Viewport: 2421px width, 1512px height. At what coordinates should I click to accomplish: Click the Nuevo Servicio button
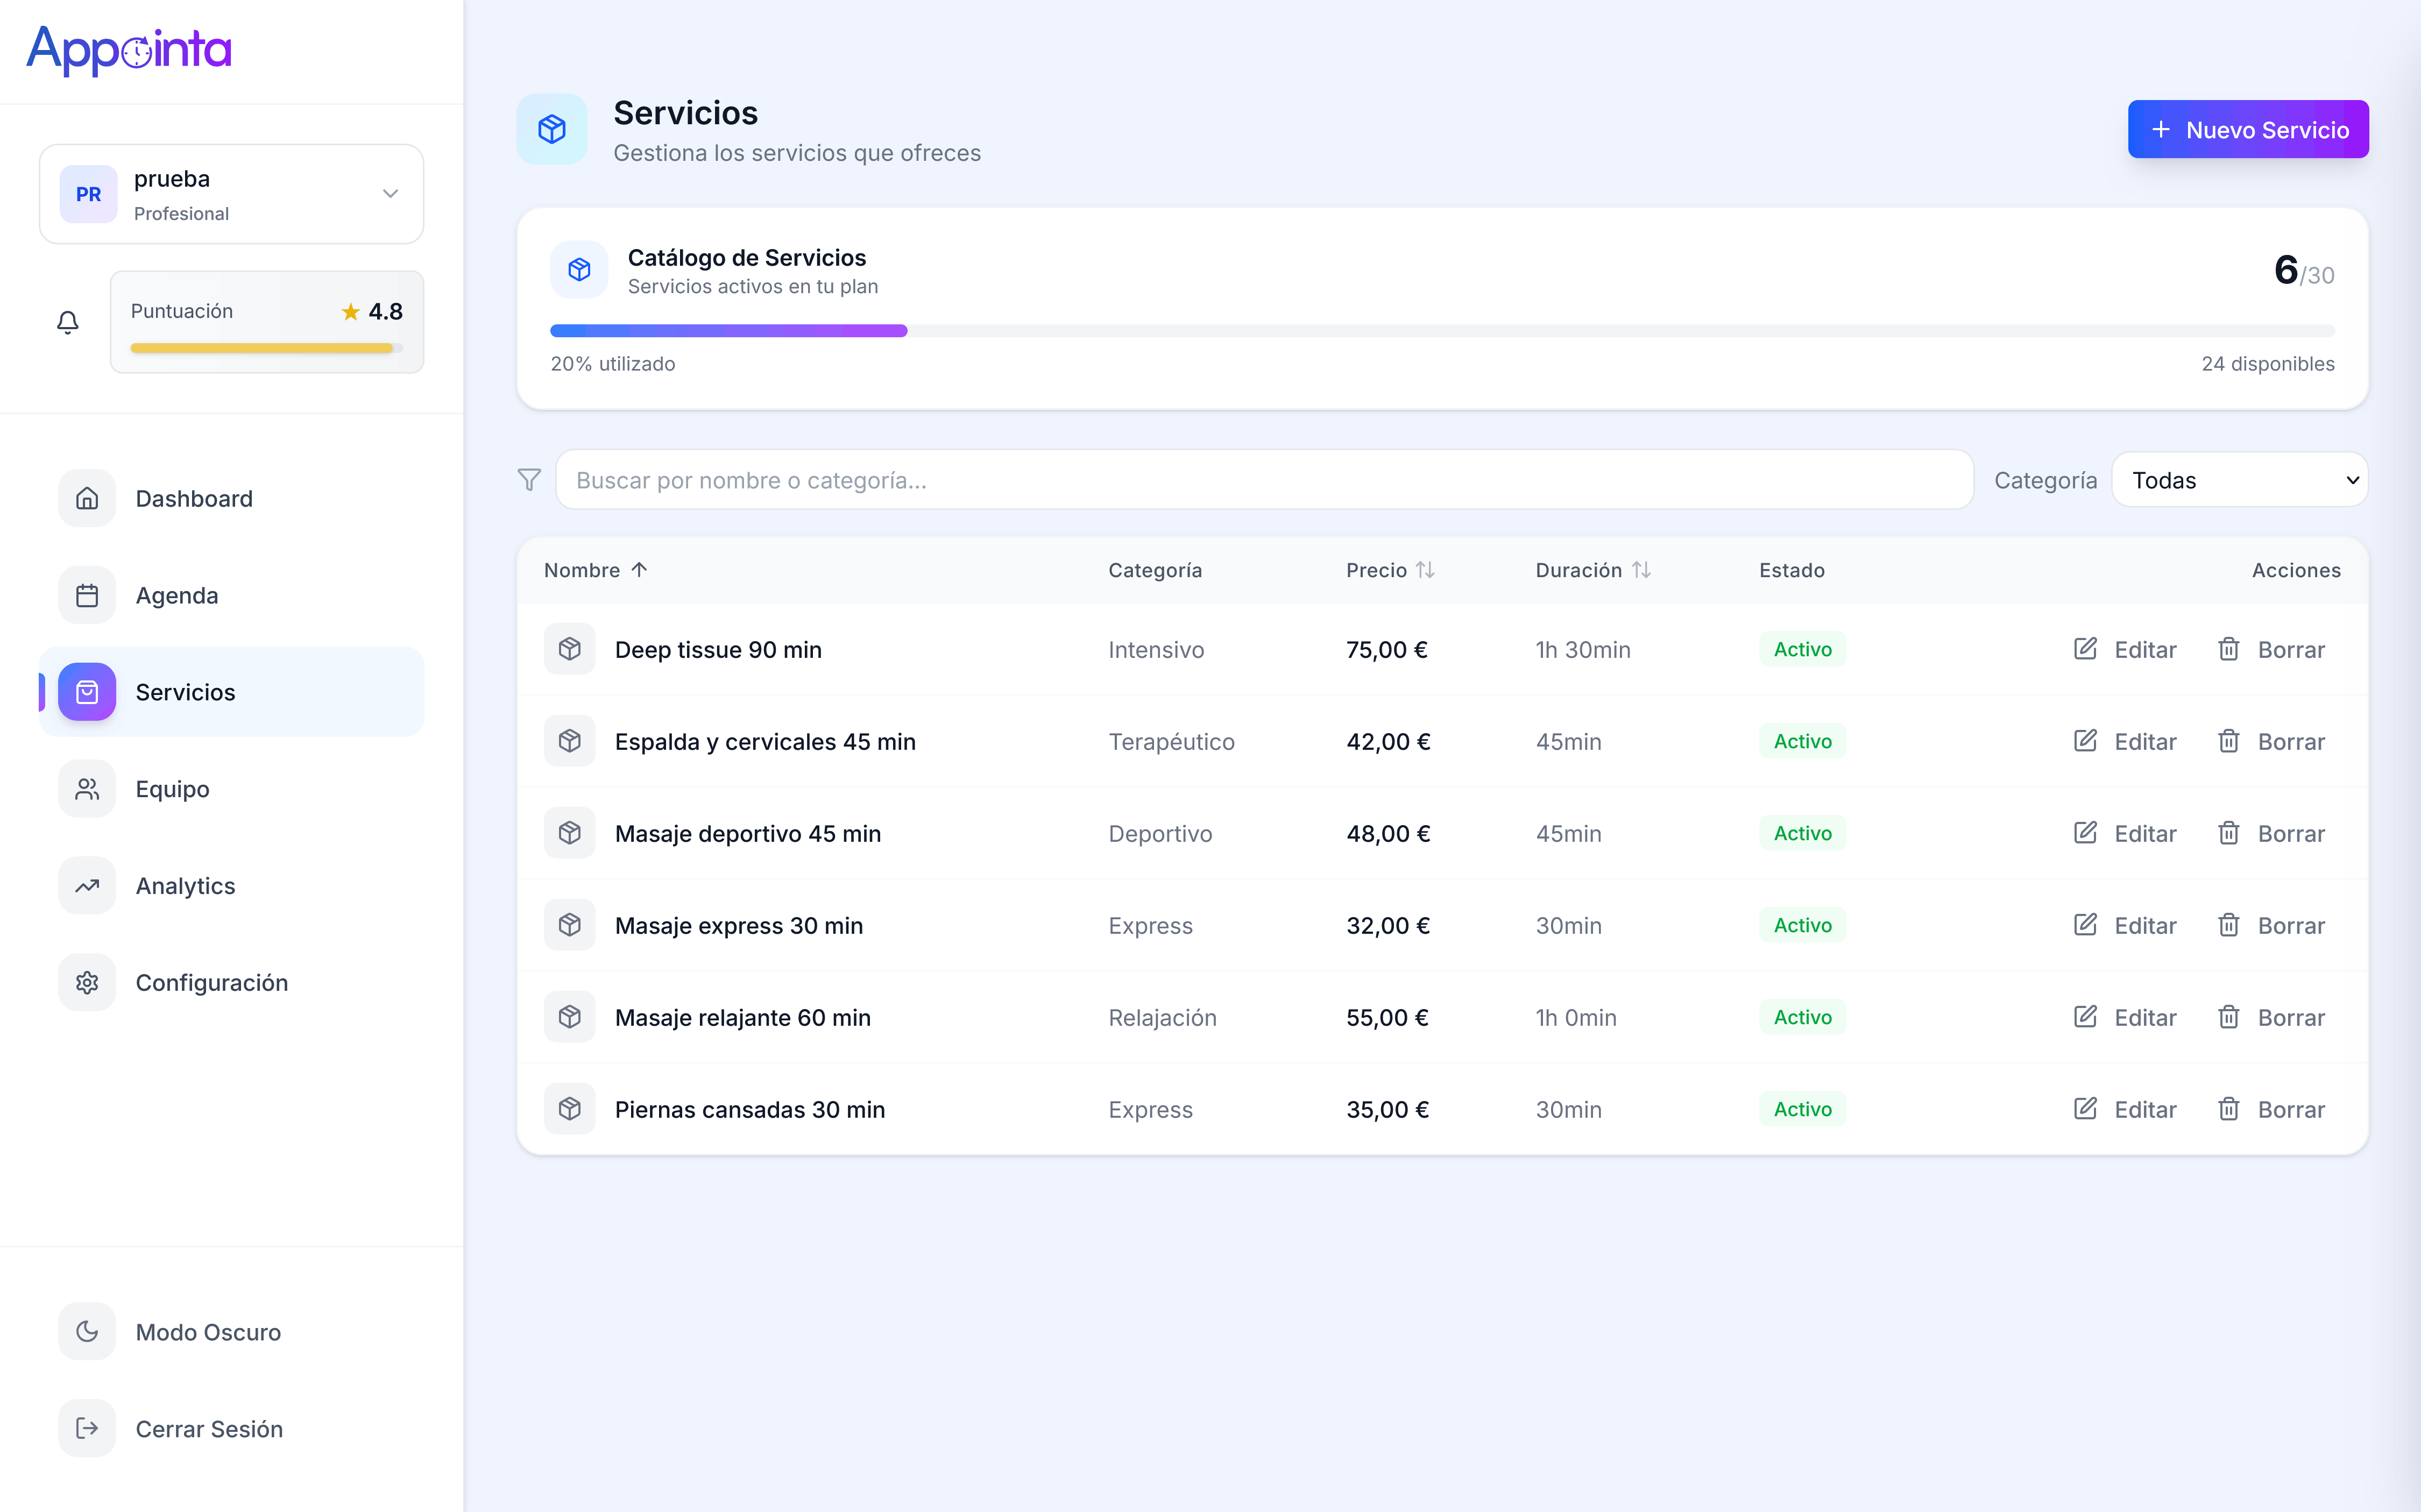[x=2247, y=130]
